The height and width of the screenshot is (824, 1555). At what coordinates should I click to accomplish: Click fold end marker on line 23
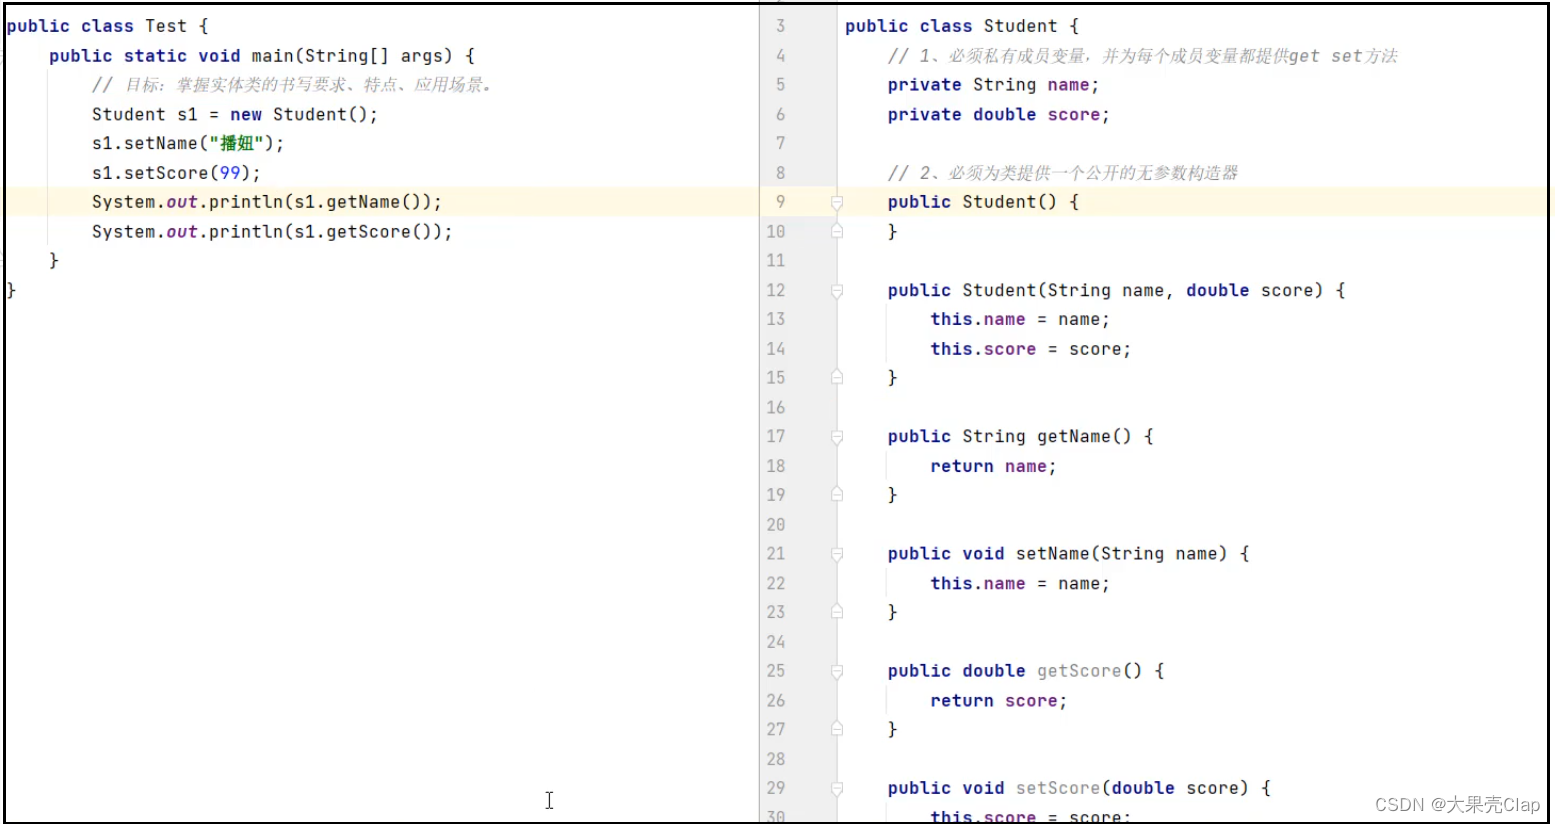[x=837, y=612]
